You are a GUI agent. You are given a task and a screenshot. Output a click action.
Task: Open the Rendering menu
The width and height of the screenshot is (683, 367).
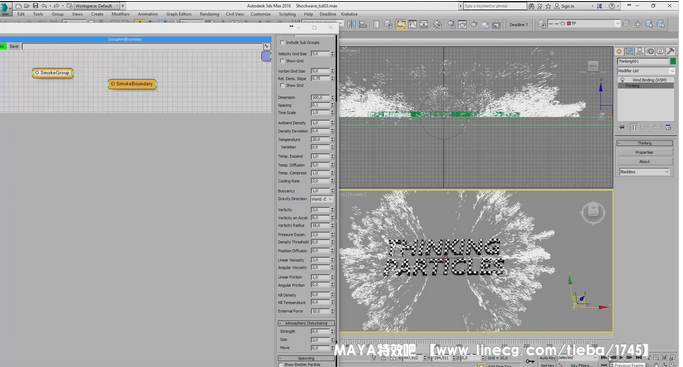click(209, 14)
